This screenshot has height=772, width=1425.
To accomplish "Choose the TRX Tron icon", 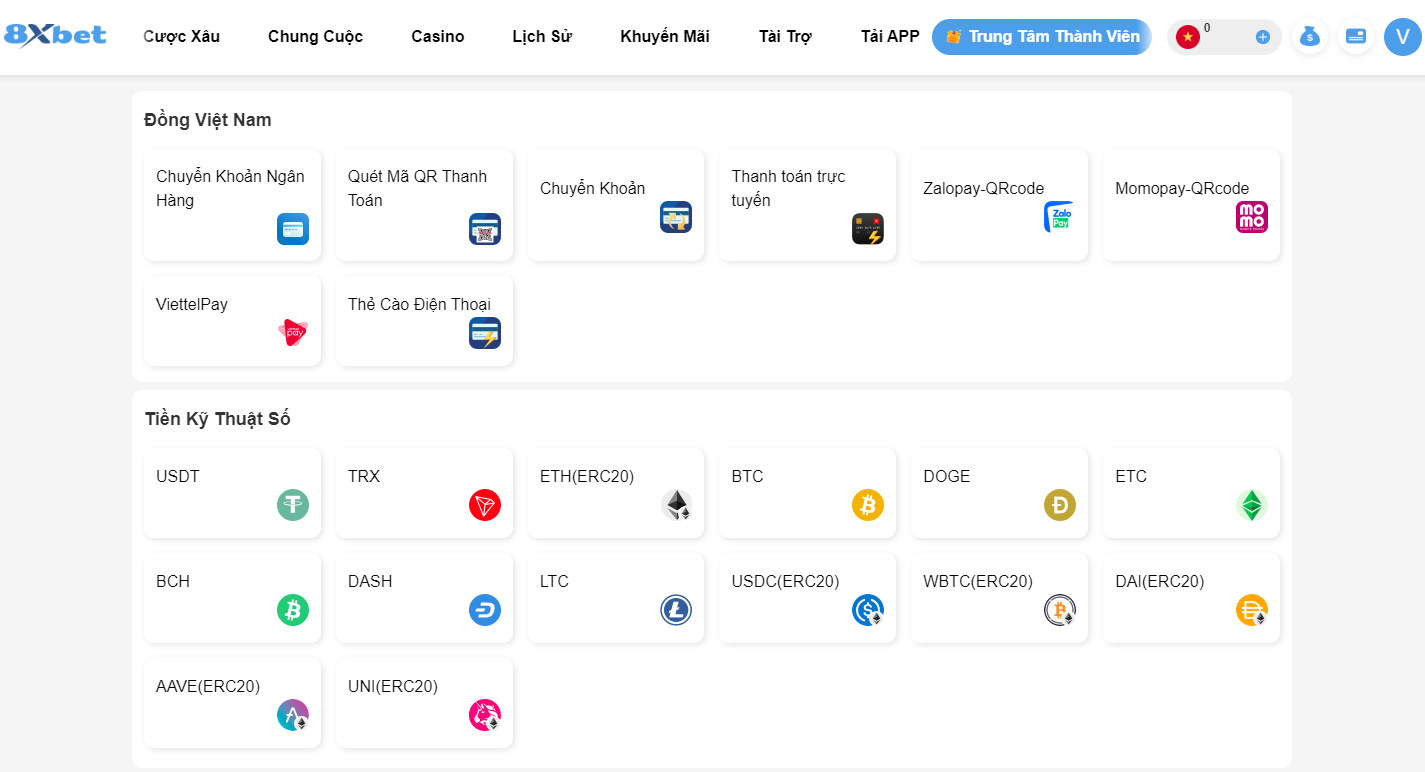I will pyautogui.click(x=484, y=505).
